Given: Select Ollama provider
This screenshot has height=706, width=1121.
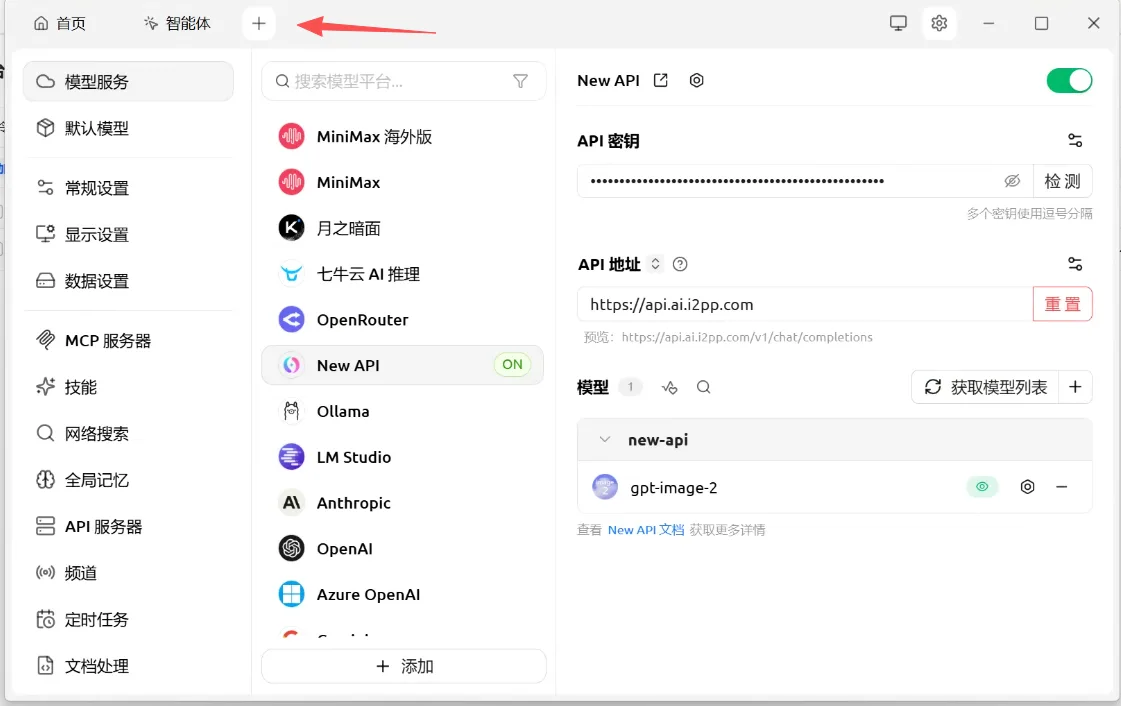Looking at the screenshot, I should (403, 411).
